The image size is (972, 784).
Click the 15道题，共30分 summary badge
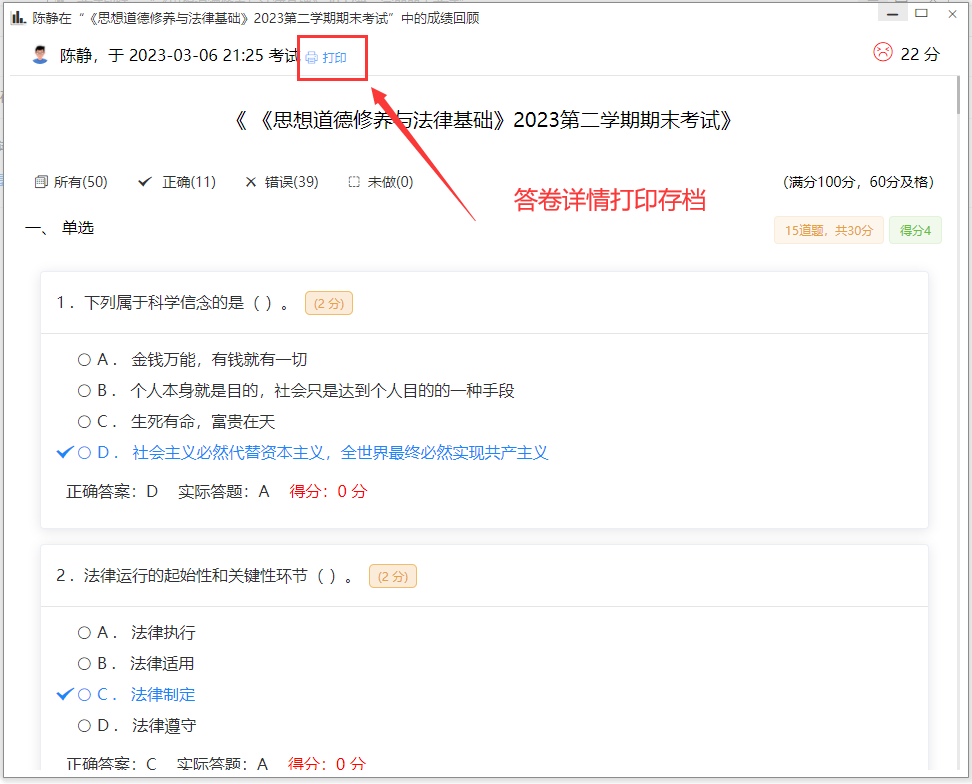click(828, 229)
